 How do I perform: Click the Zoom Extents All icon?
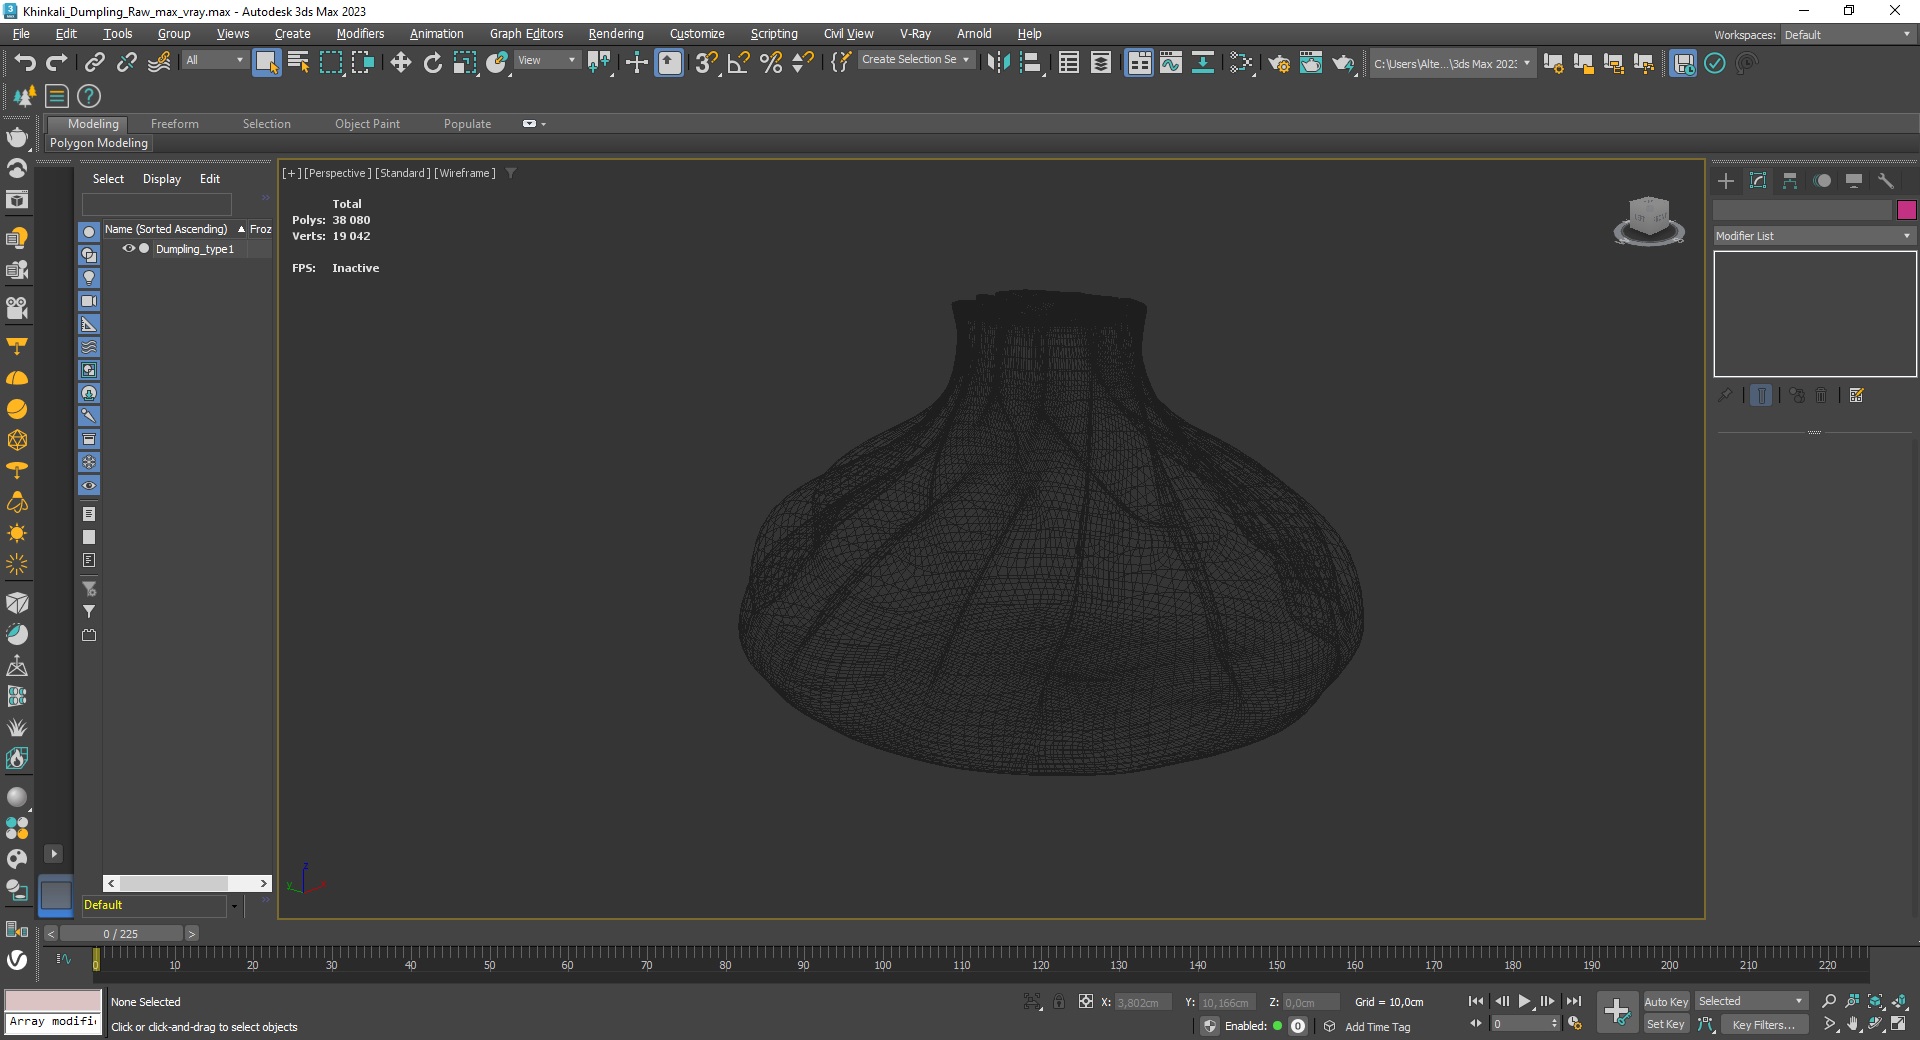[x=1899, y=1001]
